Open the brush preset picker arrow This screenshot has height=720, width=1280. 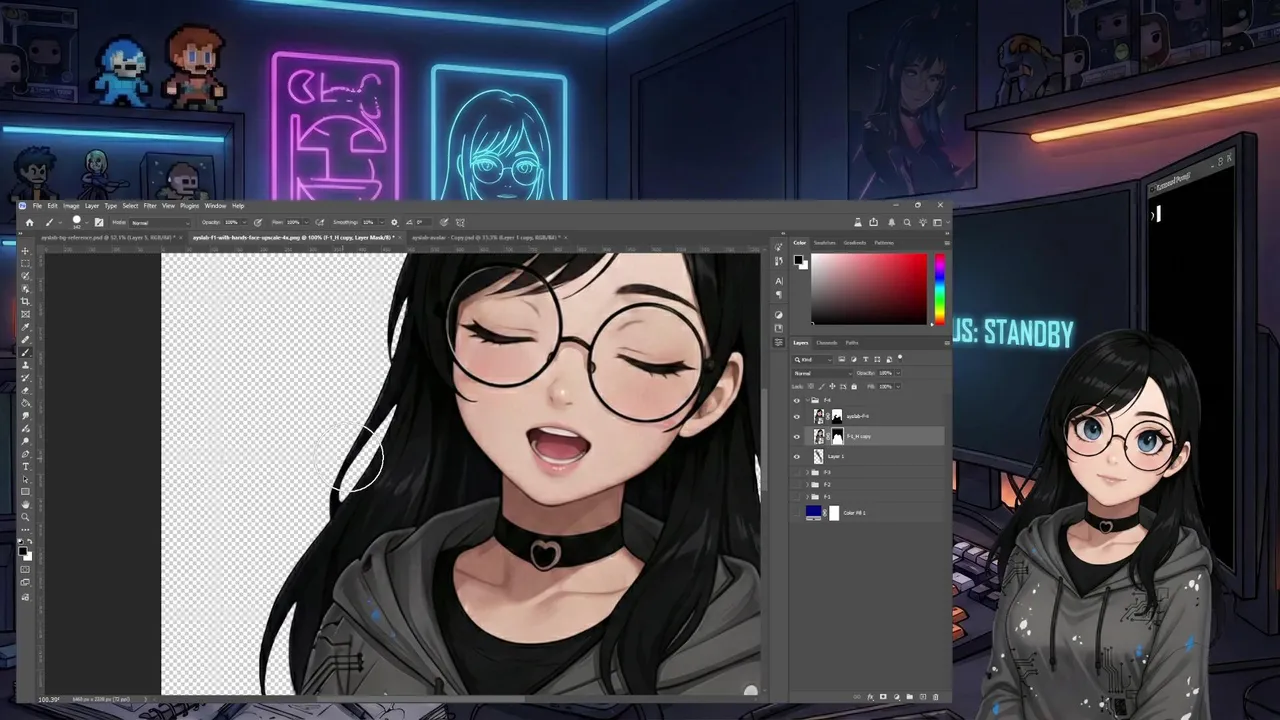(x=87, y=222)
